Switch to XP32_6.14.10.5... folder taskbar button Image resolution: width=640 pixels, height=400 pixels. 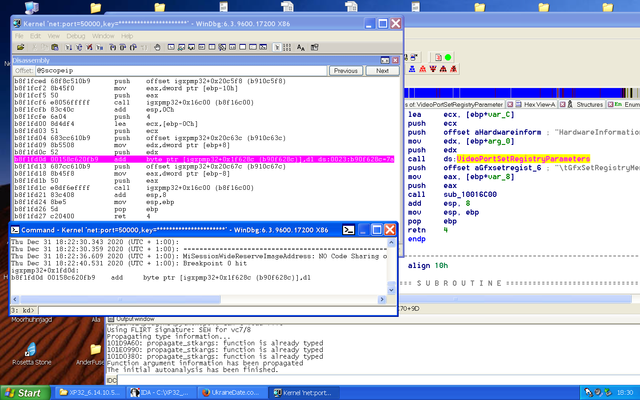(91, 393)
